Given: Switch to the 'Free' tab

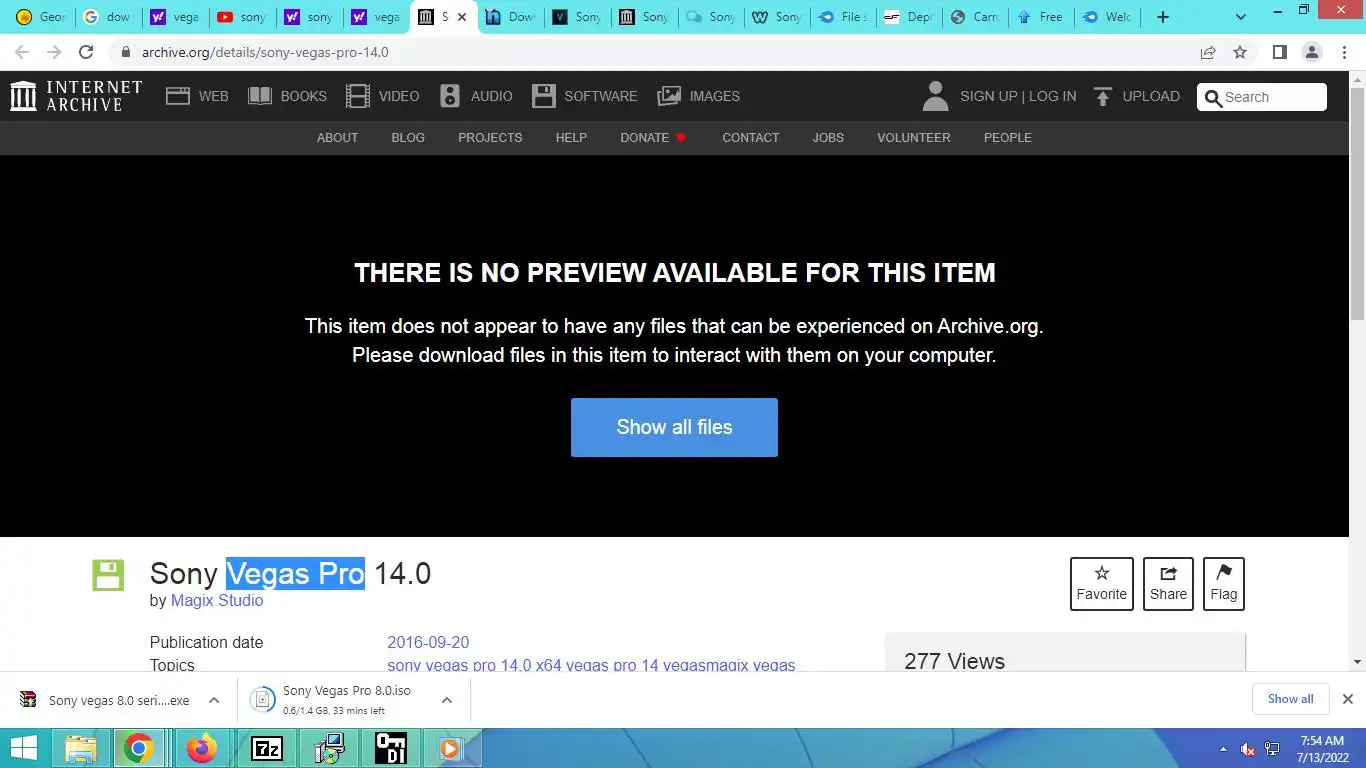Looking at the screenshot, I should [x=1042, y=17].
